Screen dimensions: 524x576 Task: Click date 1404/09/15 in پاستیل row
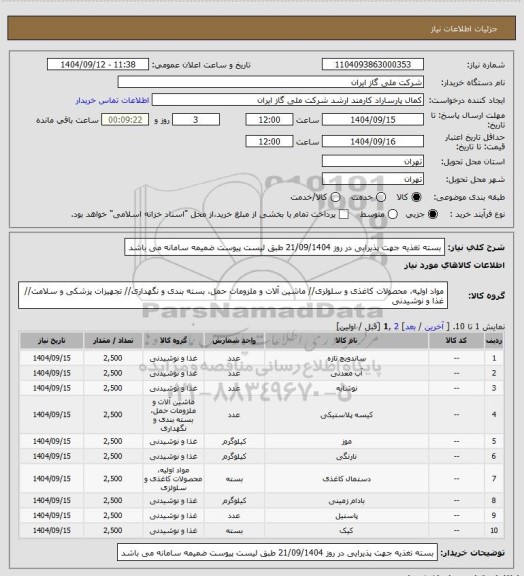[51, 516]
